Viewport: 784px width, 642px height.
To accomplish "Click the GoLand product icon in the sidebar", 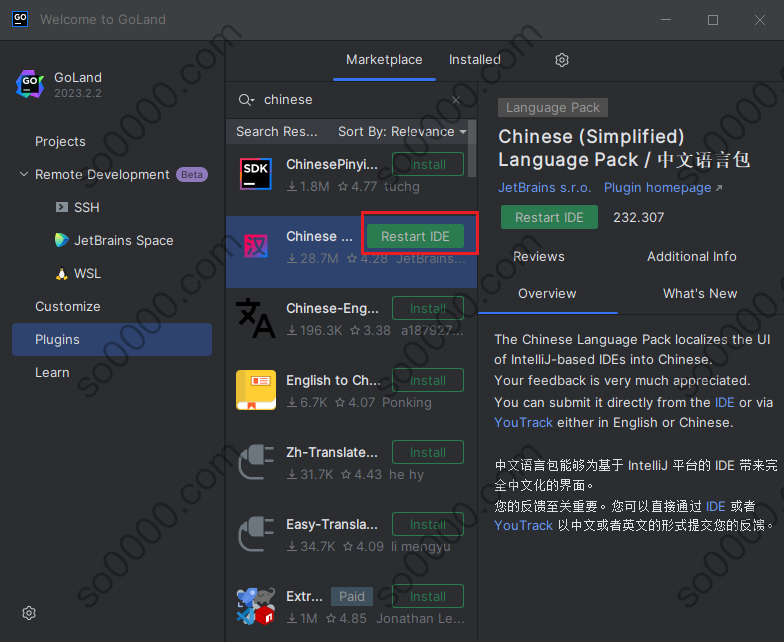I will click(x=30, y=84).
